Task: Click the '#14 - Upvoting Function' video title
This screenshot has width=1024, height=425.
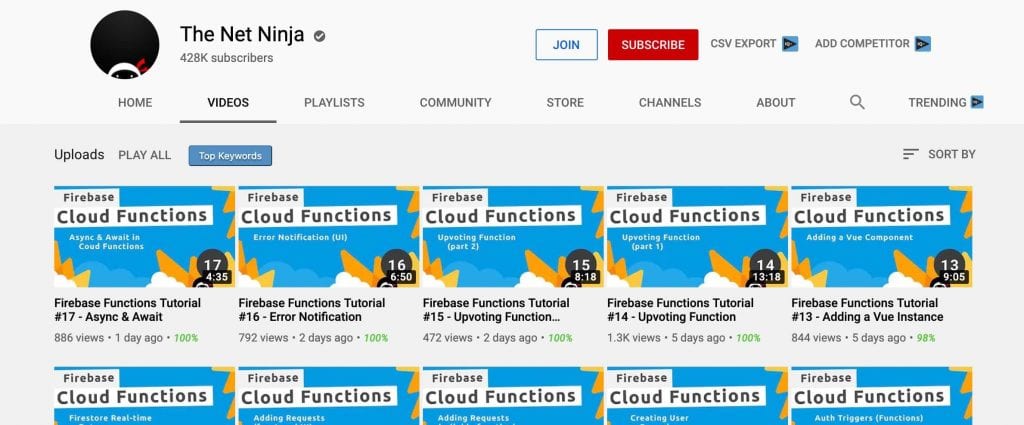Action: [x=680, y=310]
